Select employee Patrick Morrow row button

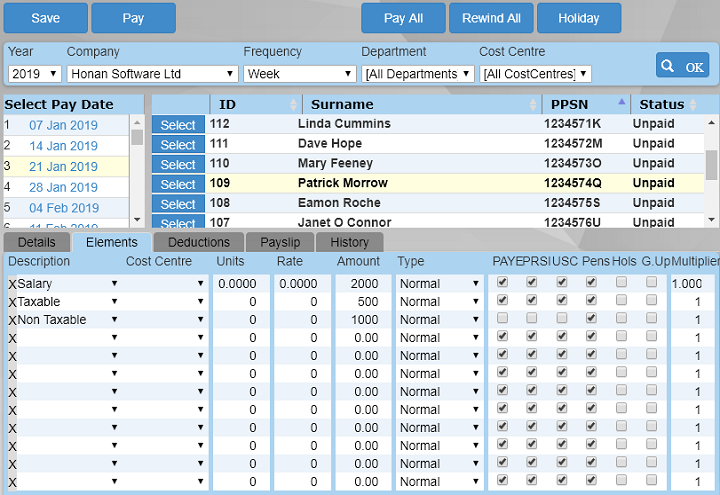(x=178, y=184)
